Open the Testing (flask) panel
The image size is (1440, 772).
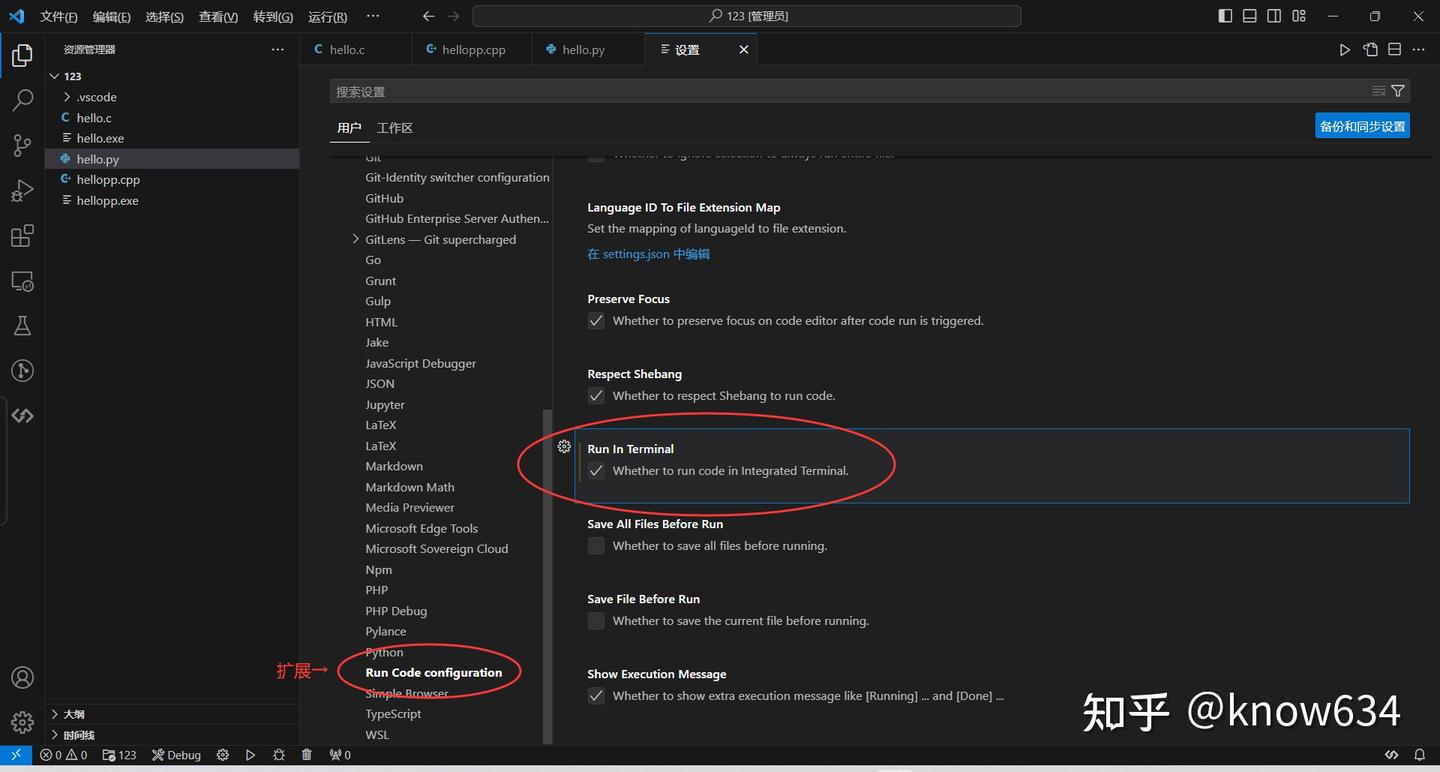click(x=22, y=325)
